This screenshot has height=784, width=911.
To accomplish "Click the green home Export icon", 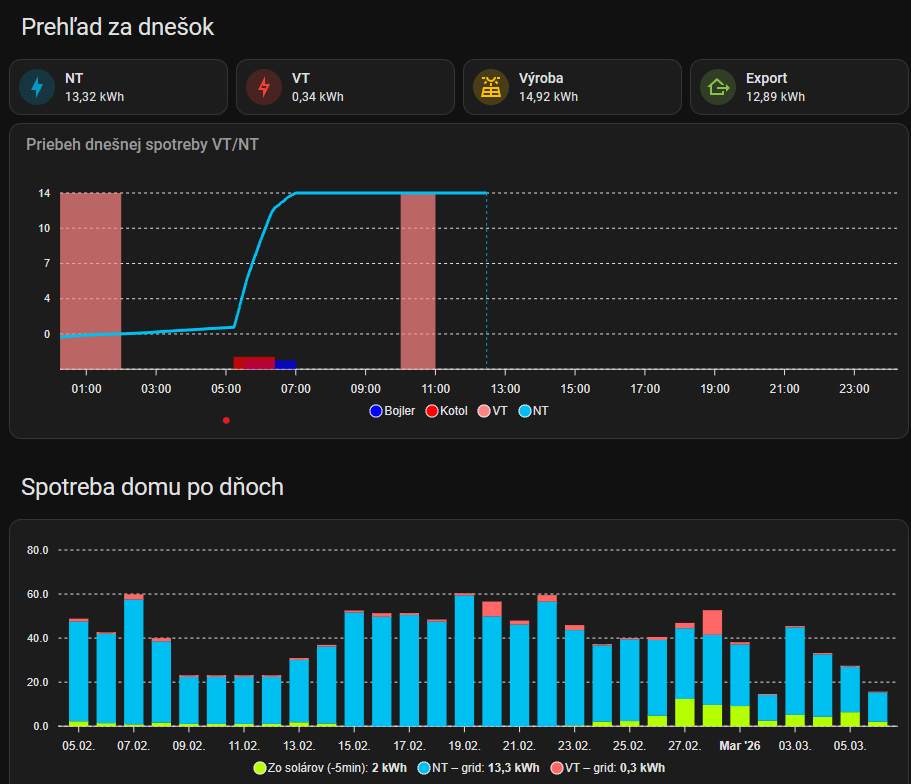I will 717,88.
